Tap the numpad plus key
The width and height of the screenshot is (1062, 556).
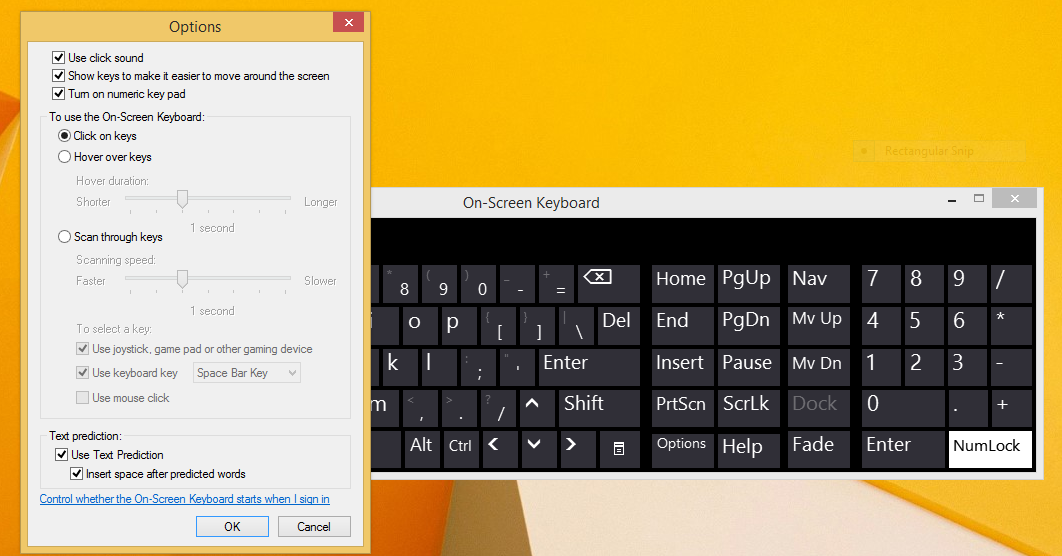[x=1010, y=408]
